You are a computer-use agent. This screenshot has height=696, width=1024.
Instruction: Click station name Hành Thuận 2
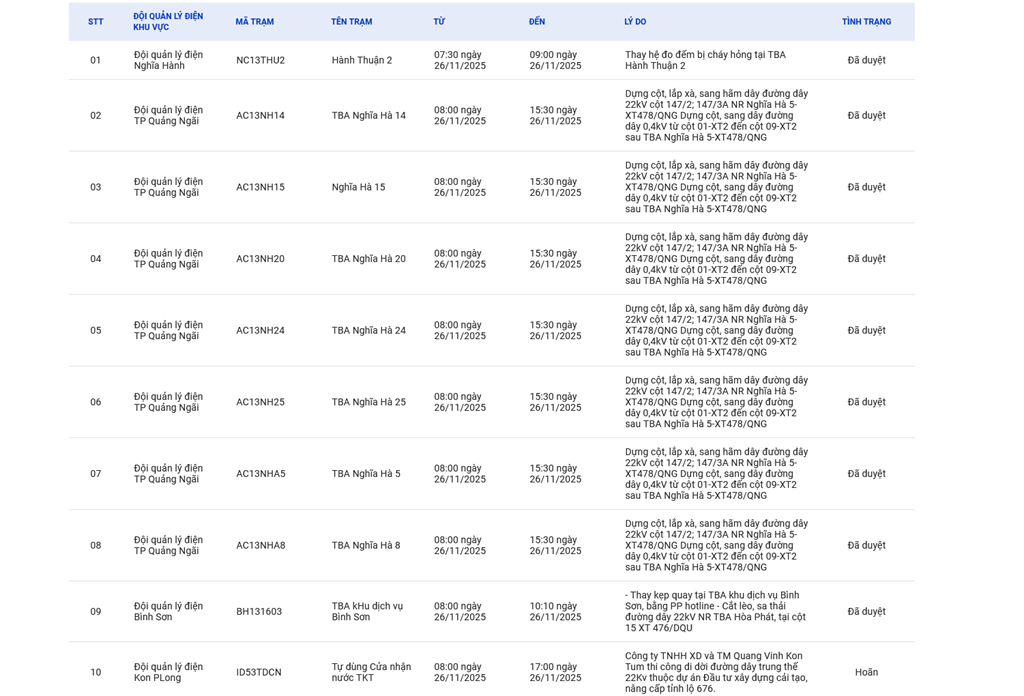361,60
